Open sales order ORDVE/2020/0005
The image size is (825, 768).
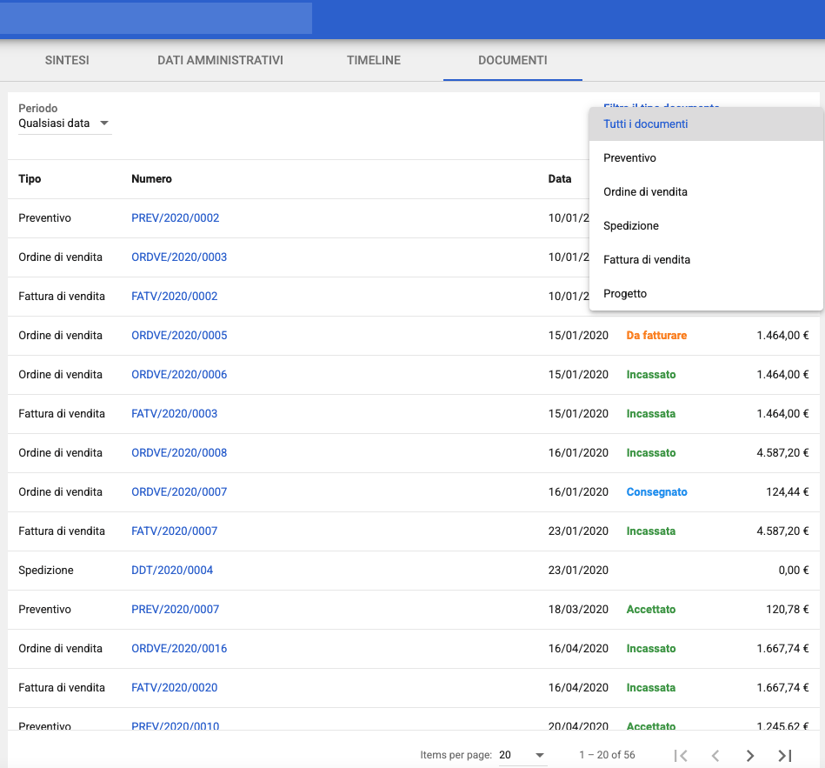coord(179,335)
